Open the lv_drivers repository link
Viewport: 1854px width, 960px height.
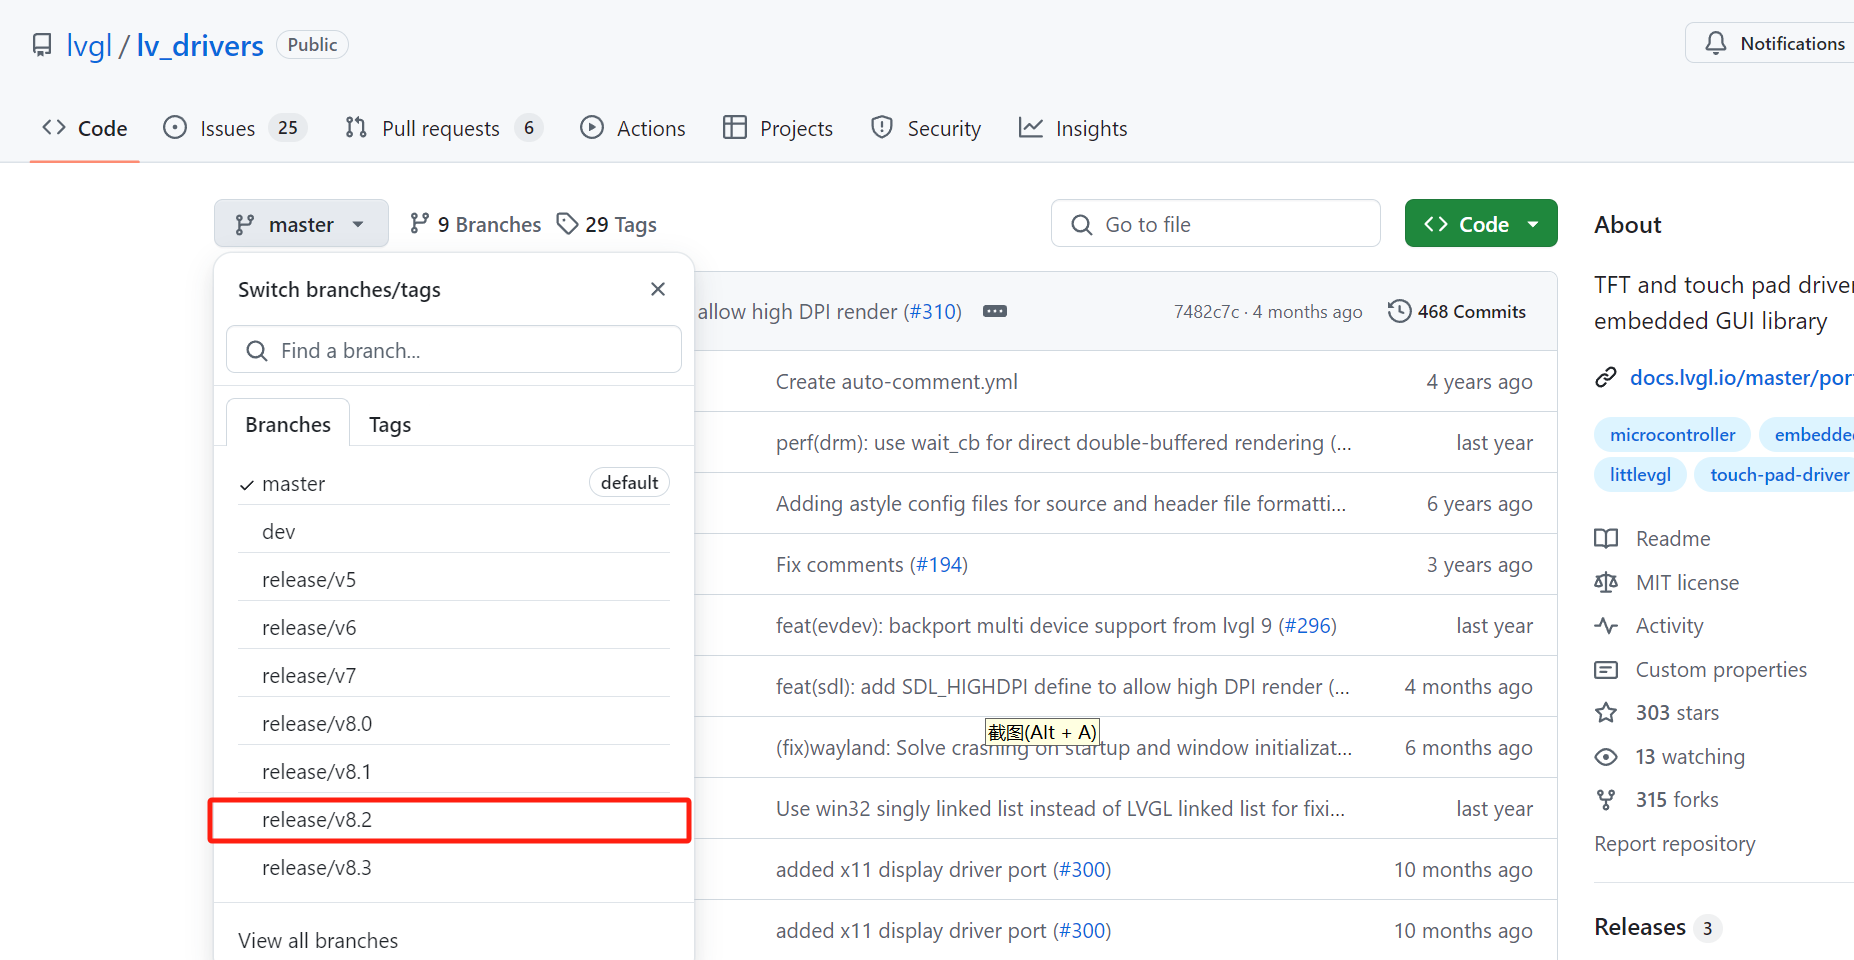tap(200, 46)
